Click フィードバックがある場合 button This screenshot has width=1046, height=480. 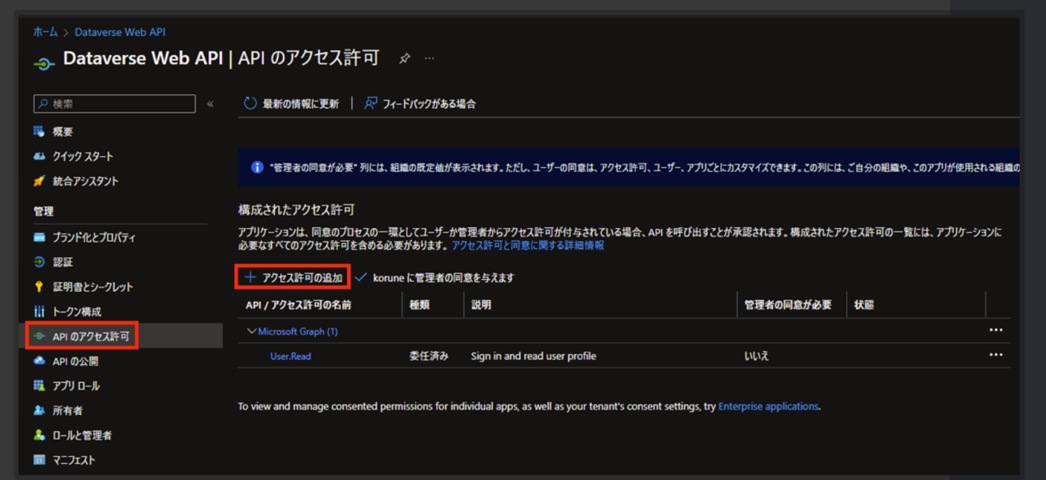coord(420,103)
